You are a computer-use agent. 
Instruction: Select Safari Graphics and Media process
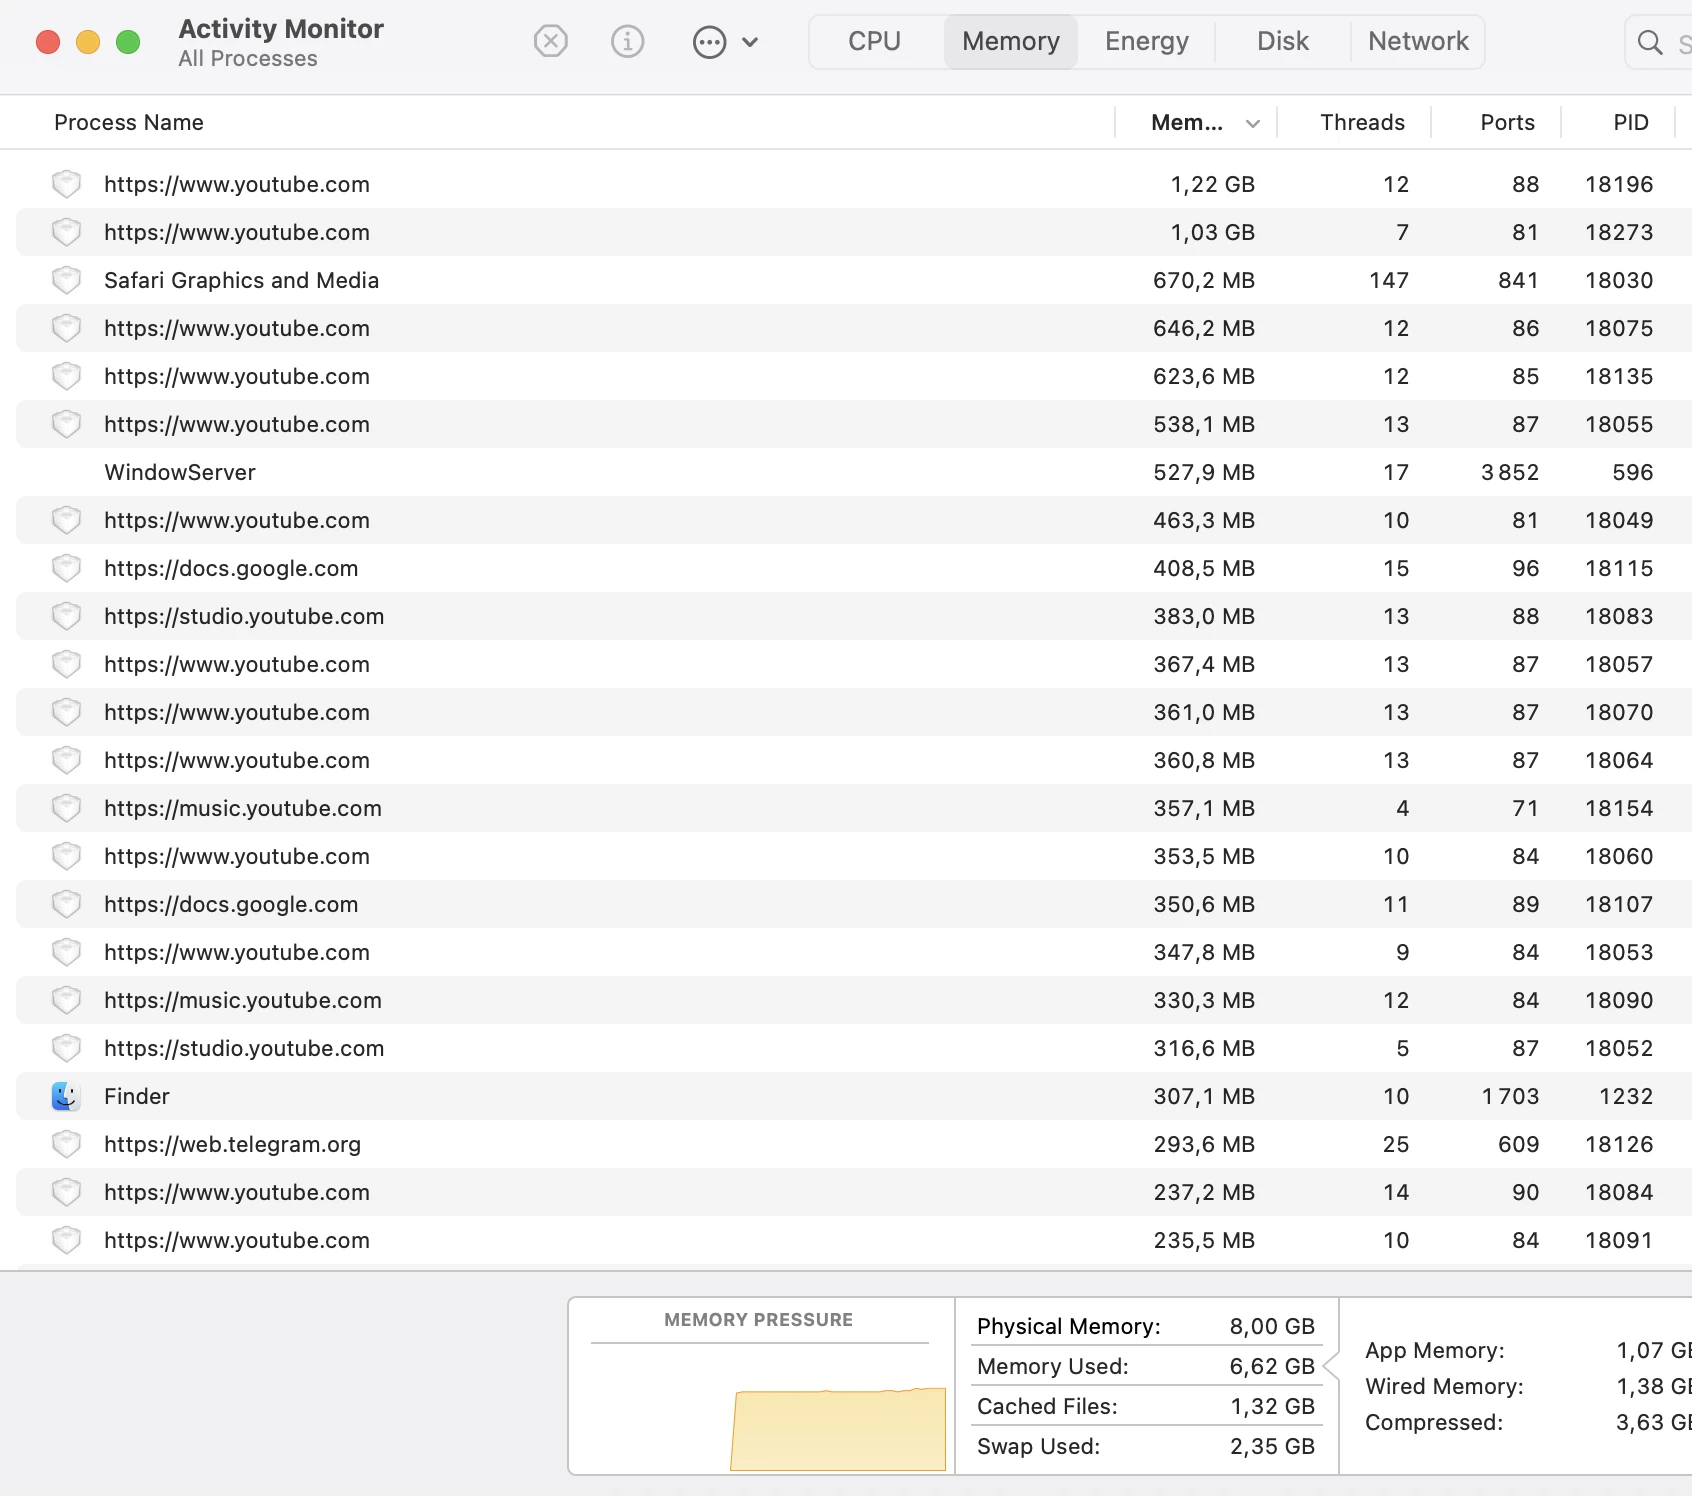coord(242,280)
